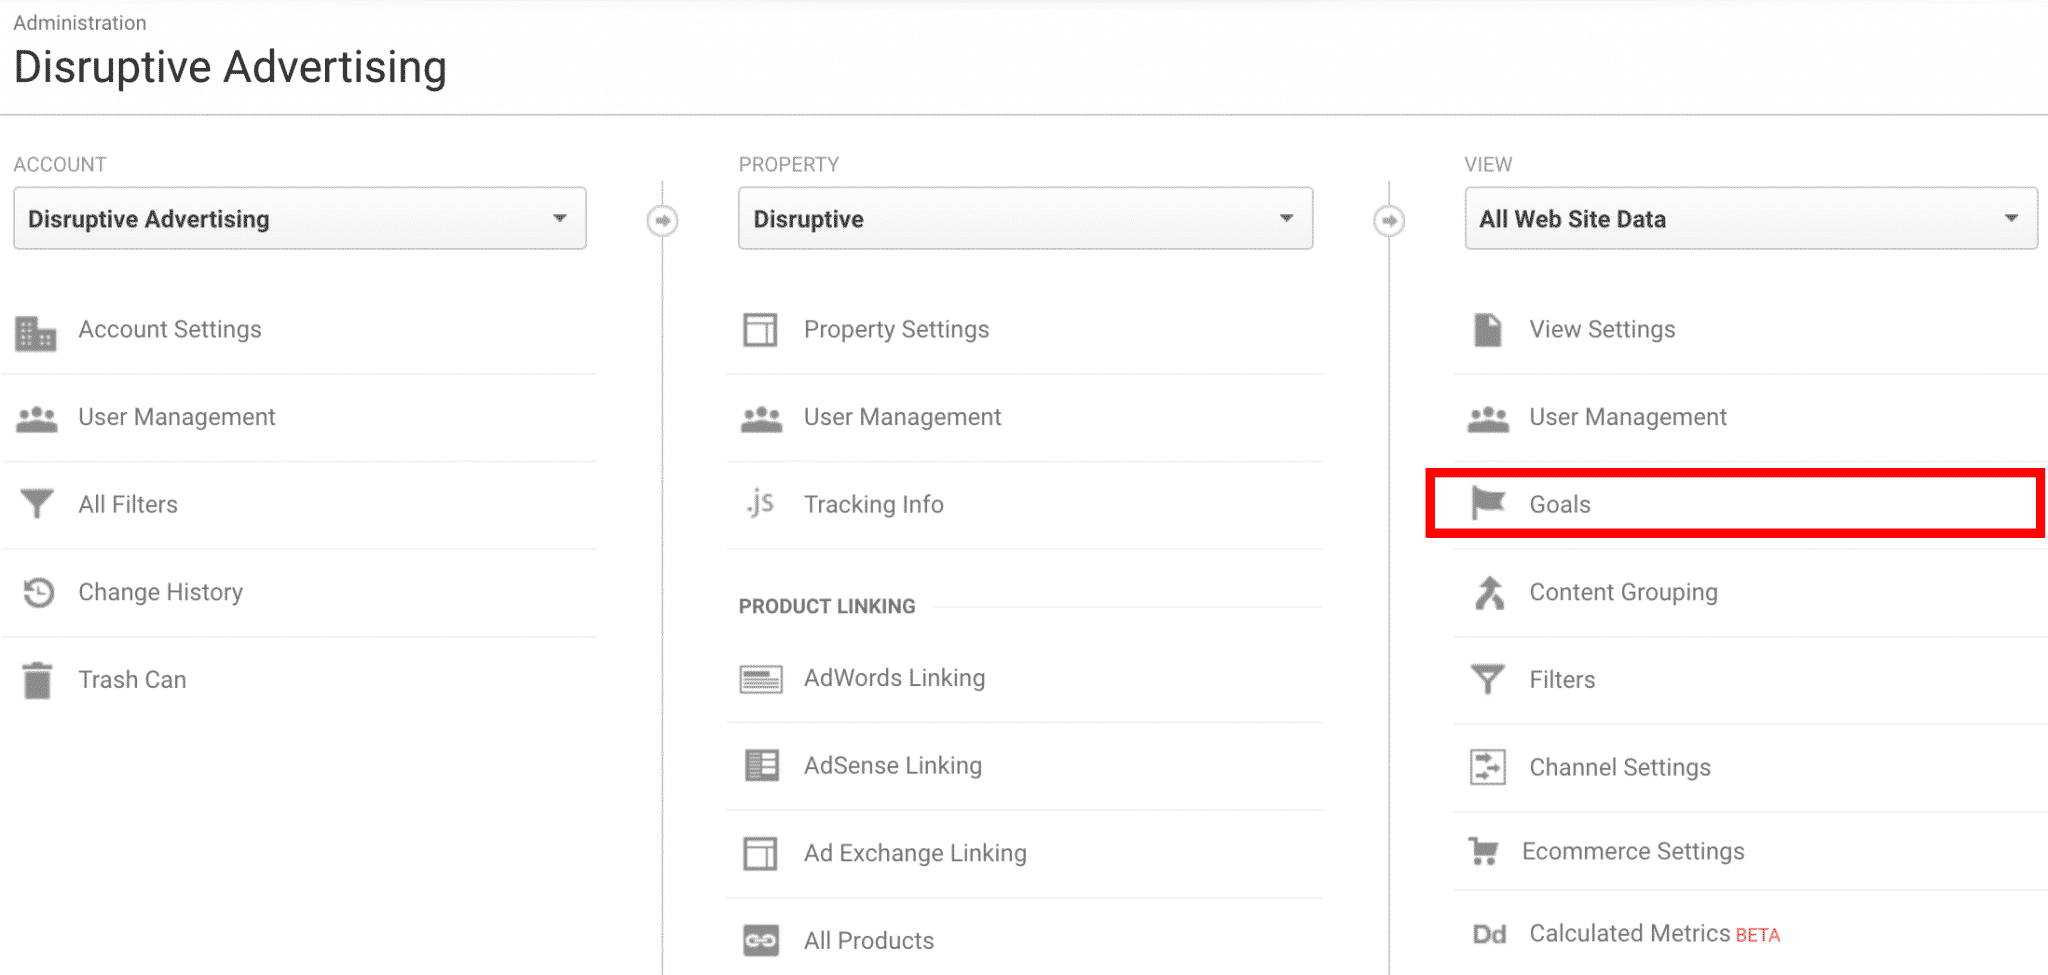The height and width of the screenshot is (975, 2048).
Task: Click the Channel Settings arrows icon
Action: 1488,768
